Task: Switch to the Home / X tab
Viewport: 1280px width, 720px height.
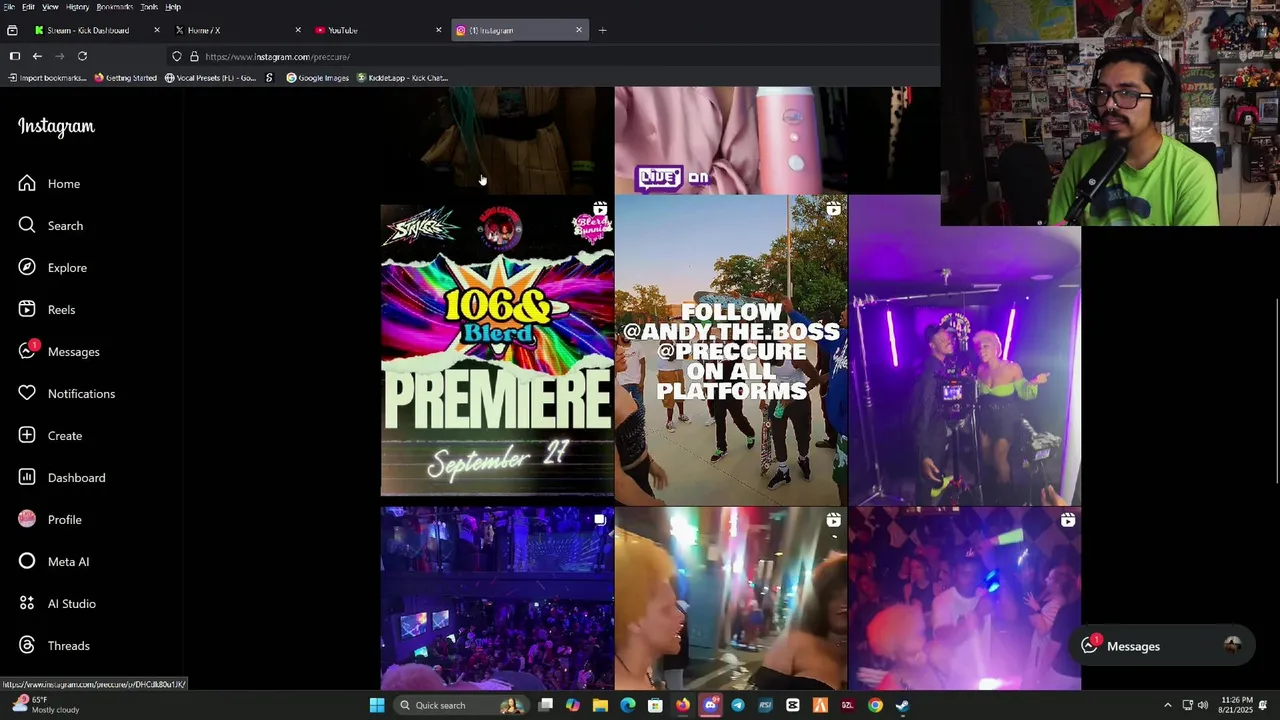Action: 238,30
